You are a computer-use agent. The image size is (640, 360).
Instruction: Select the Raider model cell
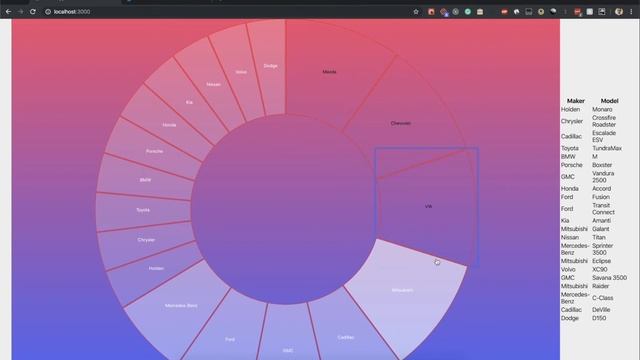click(x=600, y=286)
